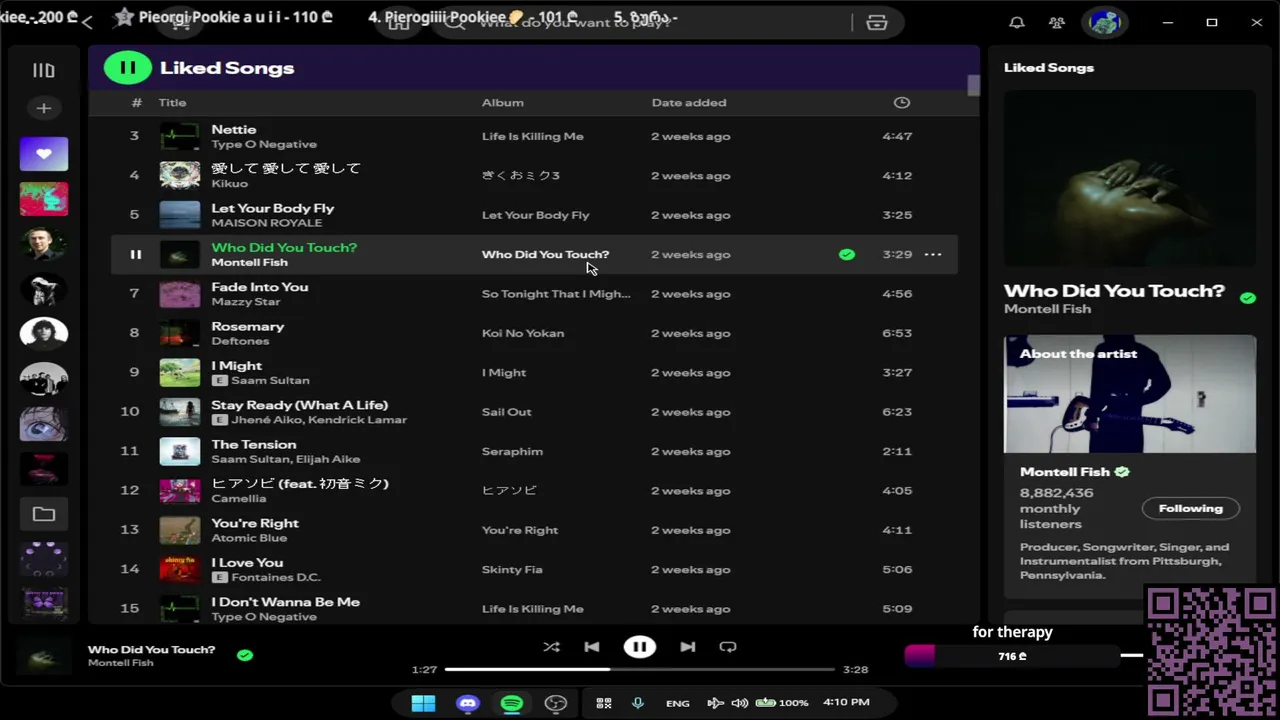The height and width of the screenshot is (720, 1280).
Task: Skip back to the previous track
Action: click(592, 647)
